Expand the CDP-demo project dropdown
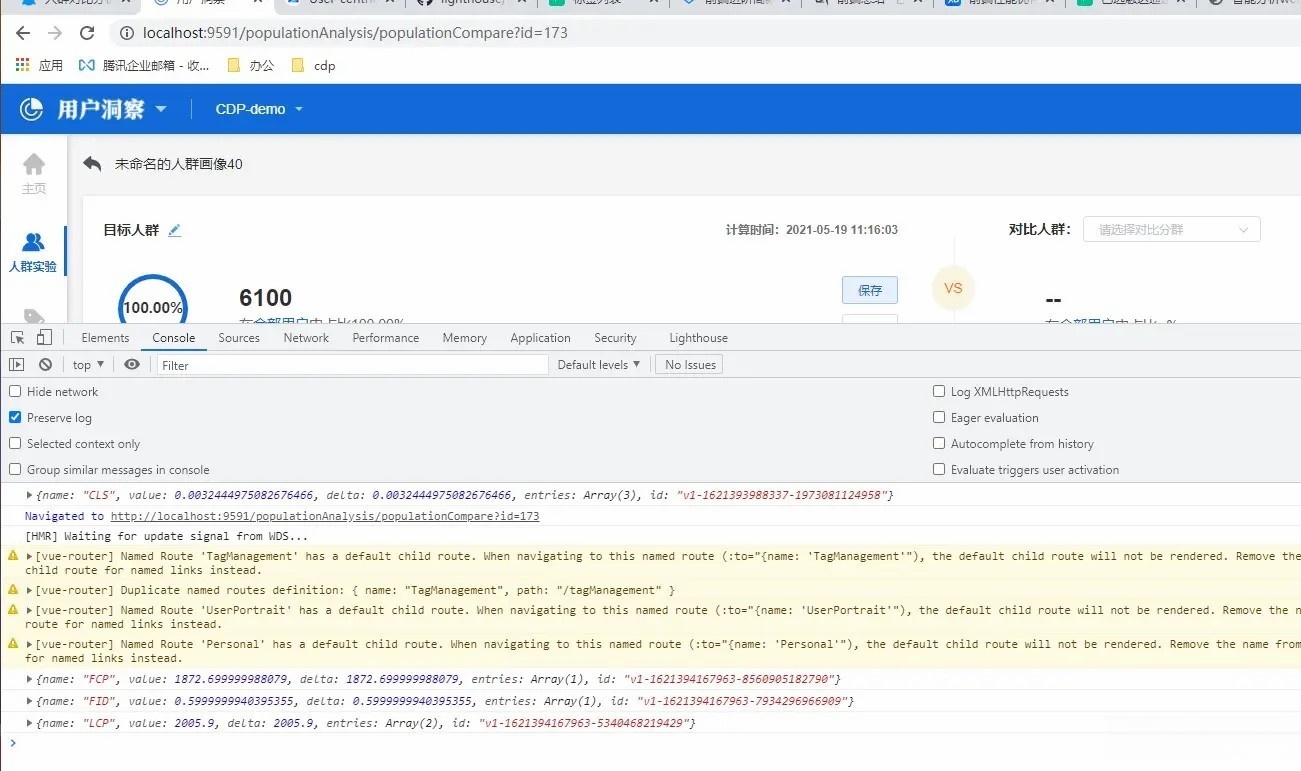Viewport: 1301px width, 771px height. [x=259, y=109]
